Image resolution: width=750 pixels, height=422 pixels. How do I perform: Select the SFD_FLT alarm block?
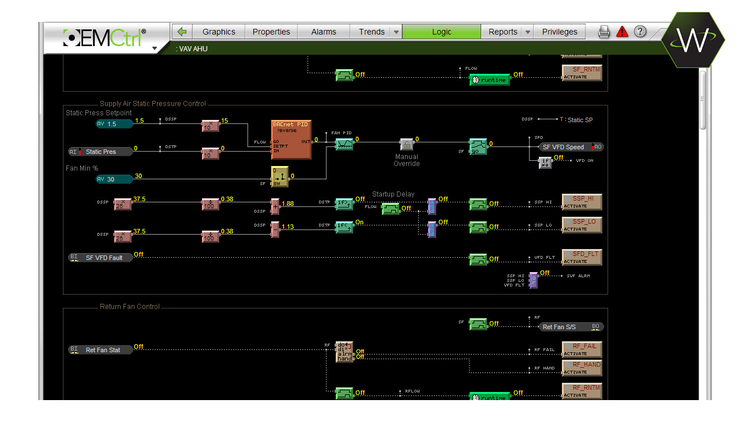[x=580, y=257]
